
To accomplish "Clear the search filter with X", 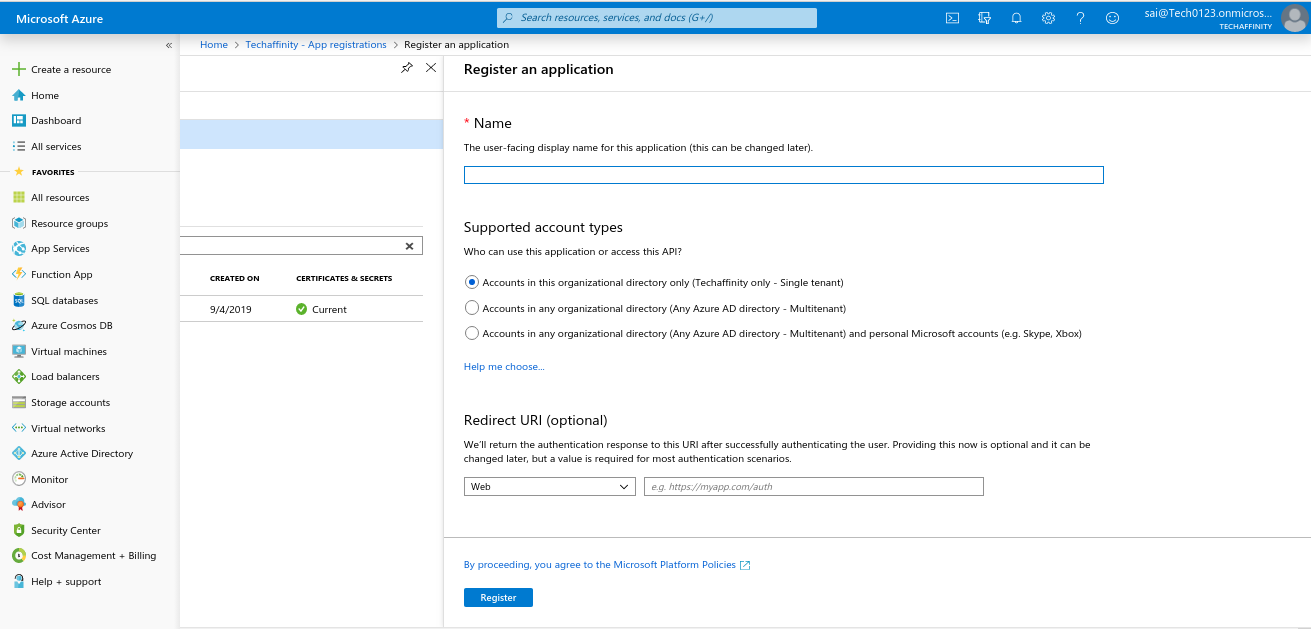I will (x=409, y=245).
